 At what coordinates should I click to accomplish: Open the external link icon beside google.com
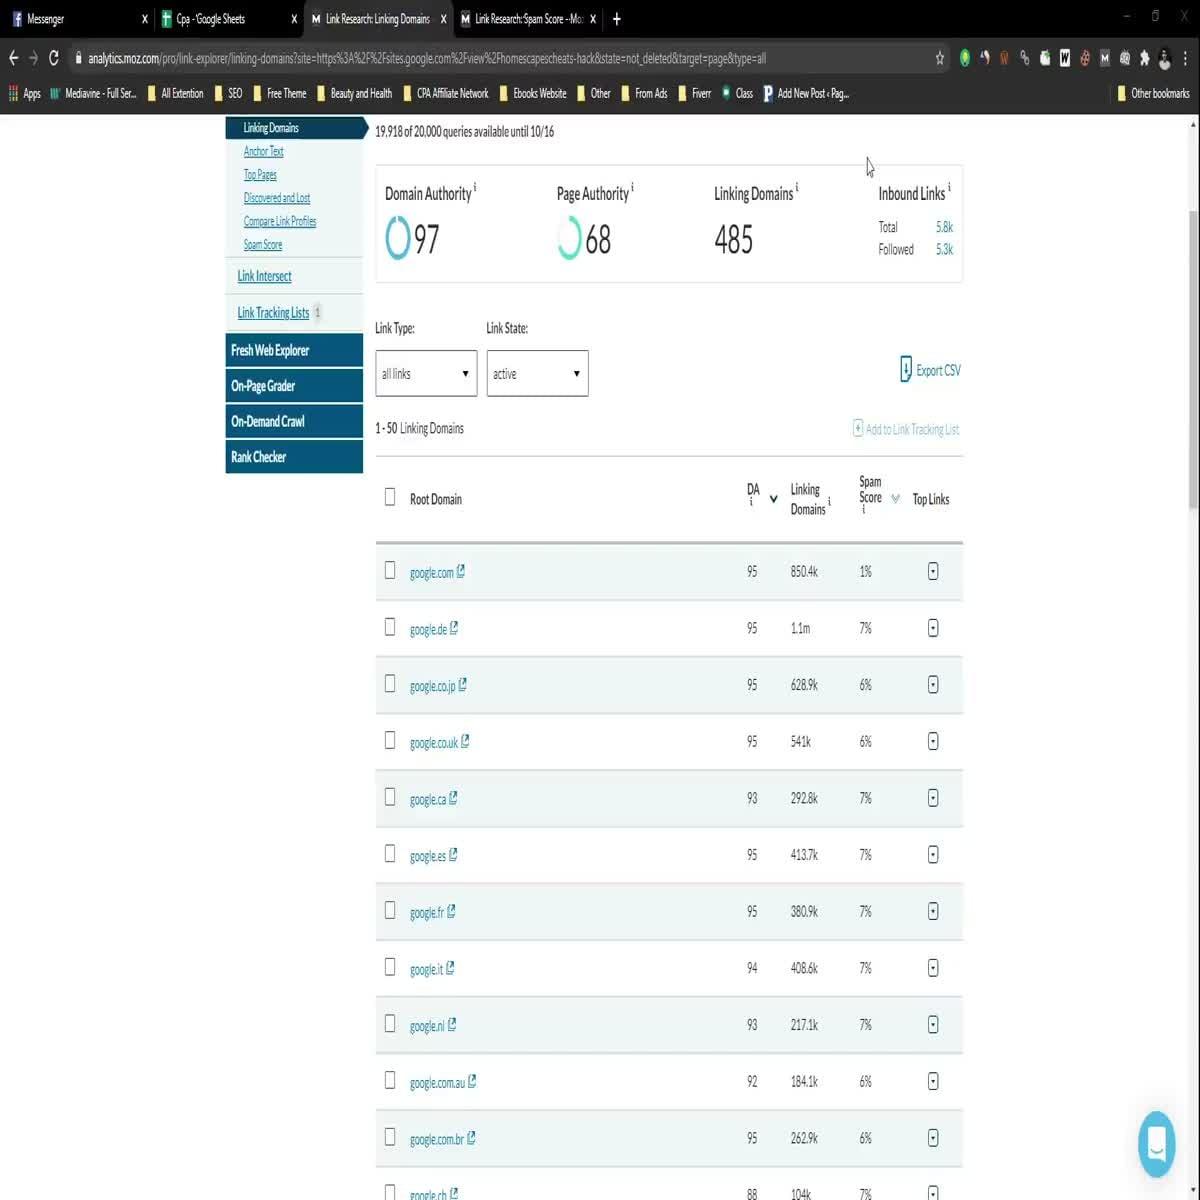click(461, 572)
